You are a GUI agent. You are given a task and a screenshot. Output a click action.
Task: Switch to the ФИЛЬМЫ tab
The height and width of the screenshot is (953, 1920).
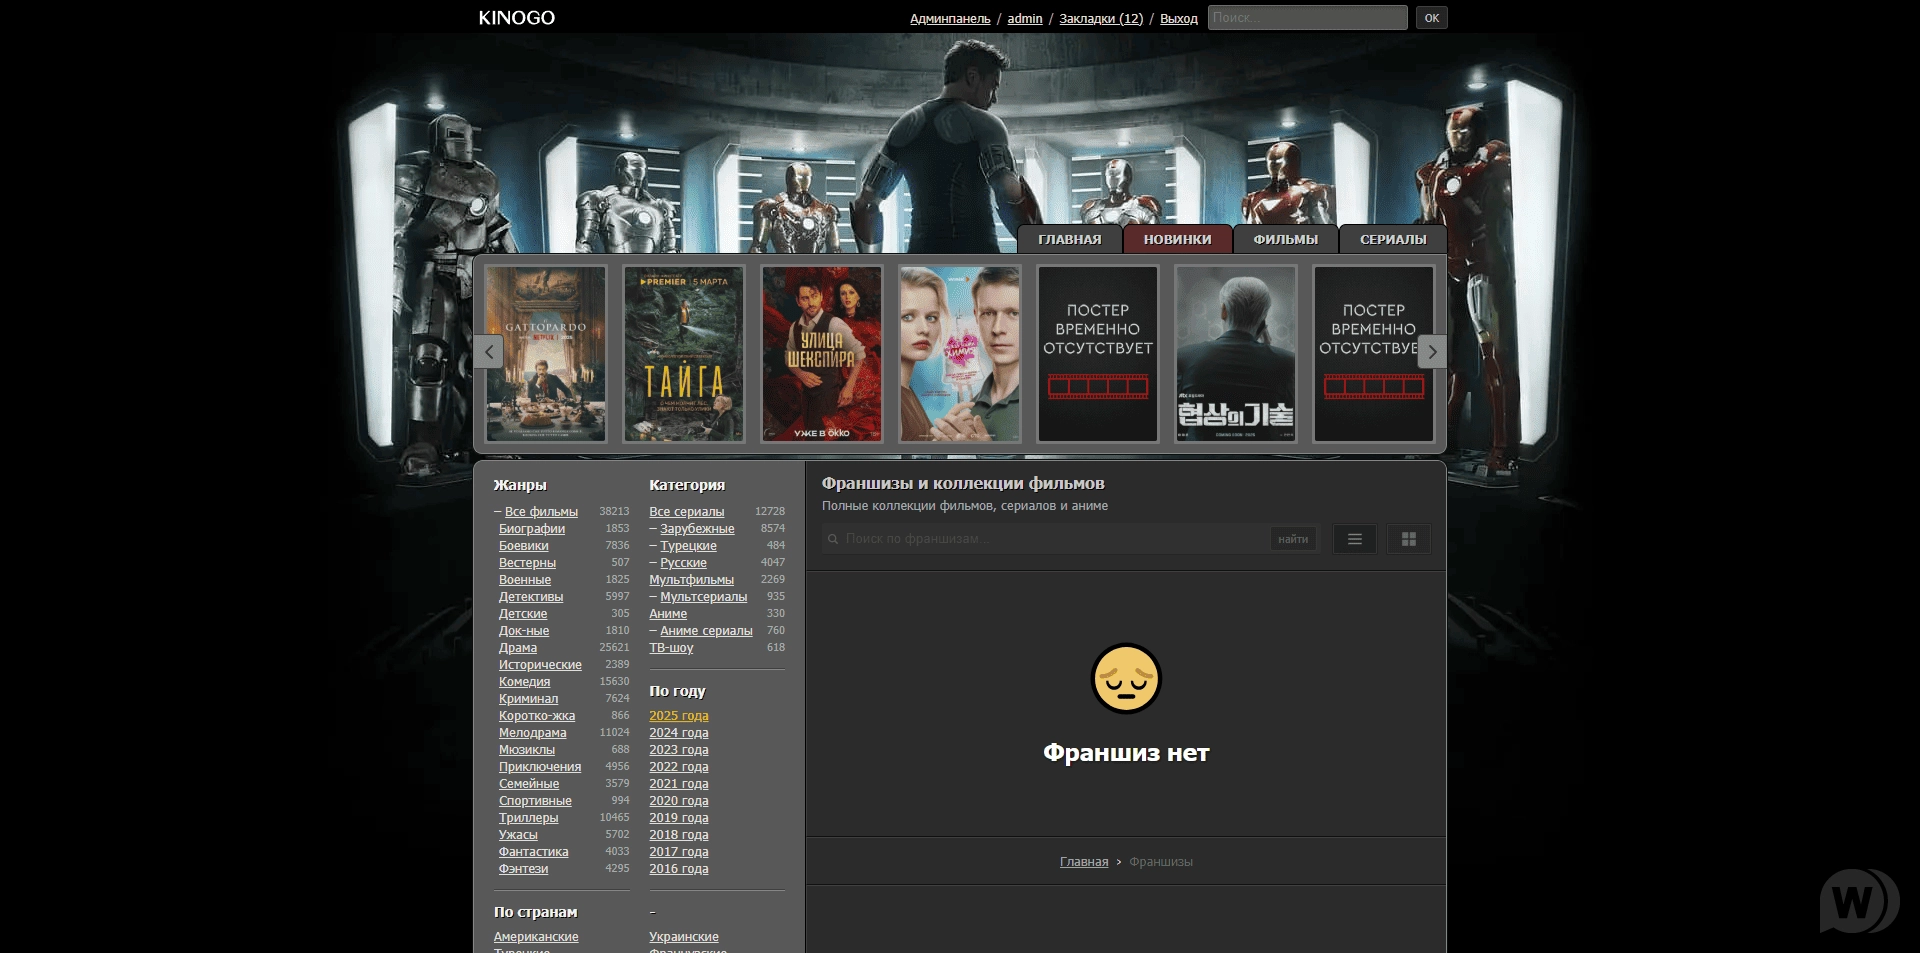(x=1285, y=240)
